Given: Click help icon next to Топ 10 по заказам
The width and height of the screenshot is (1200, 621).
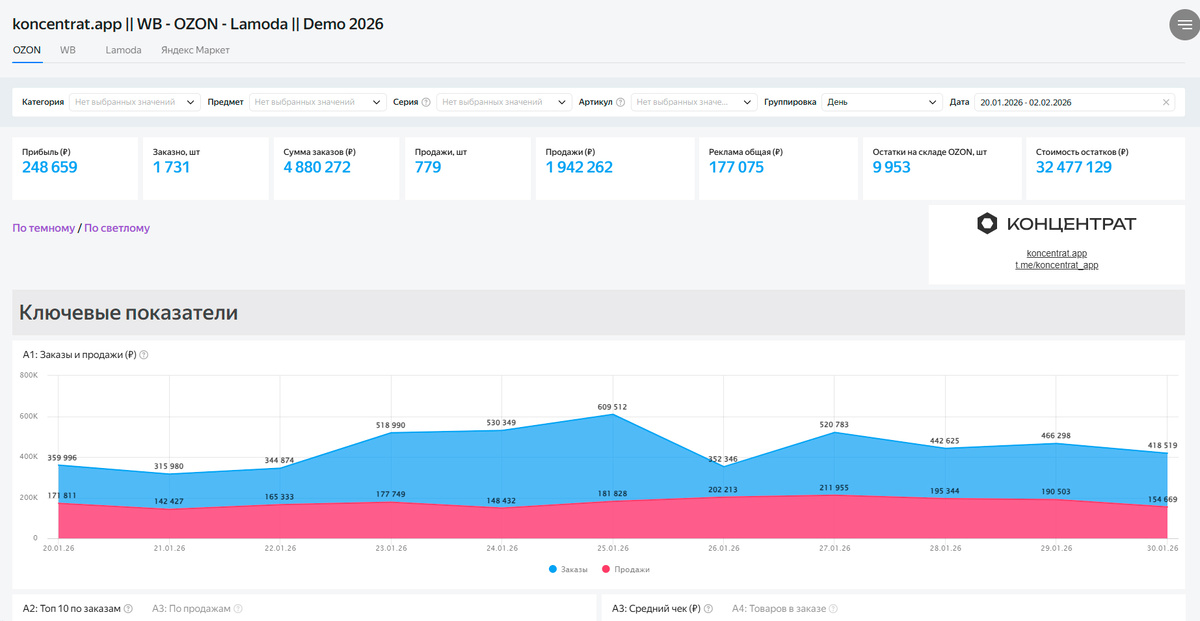Looking at the screenshot, I should click(128, 608).
